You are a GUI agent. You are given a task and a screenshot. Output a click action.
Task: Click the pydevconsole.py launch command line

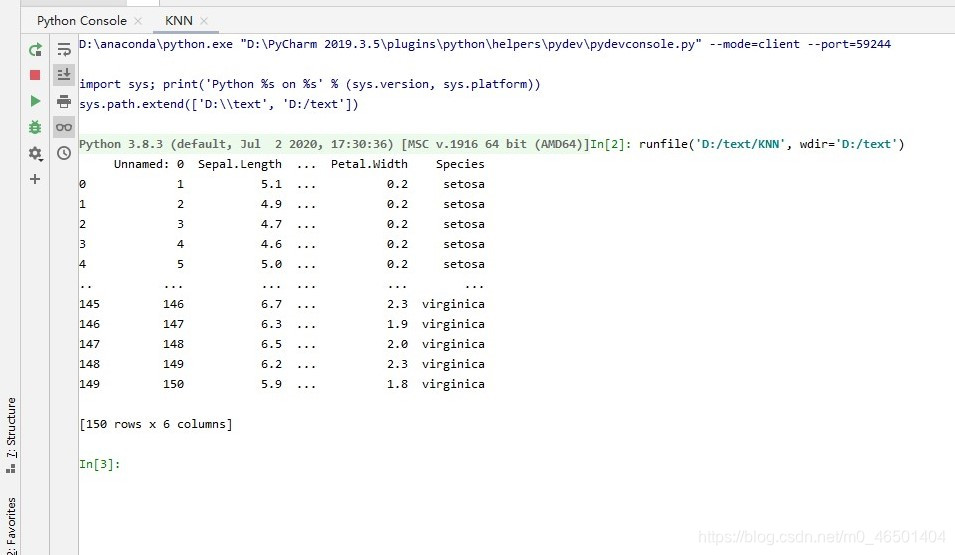(485, 44)
